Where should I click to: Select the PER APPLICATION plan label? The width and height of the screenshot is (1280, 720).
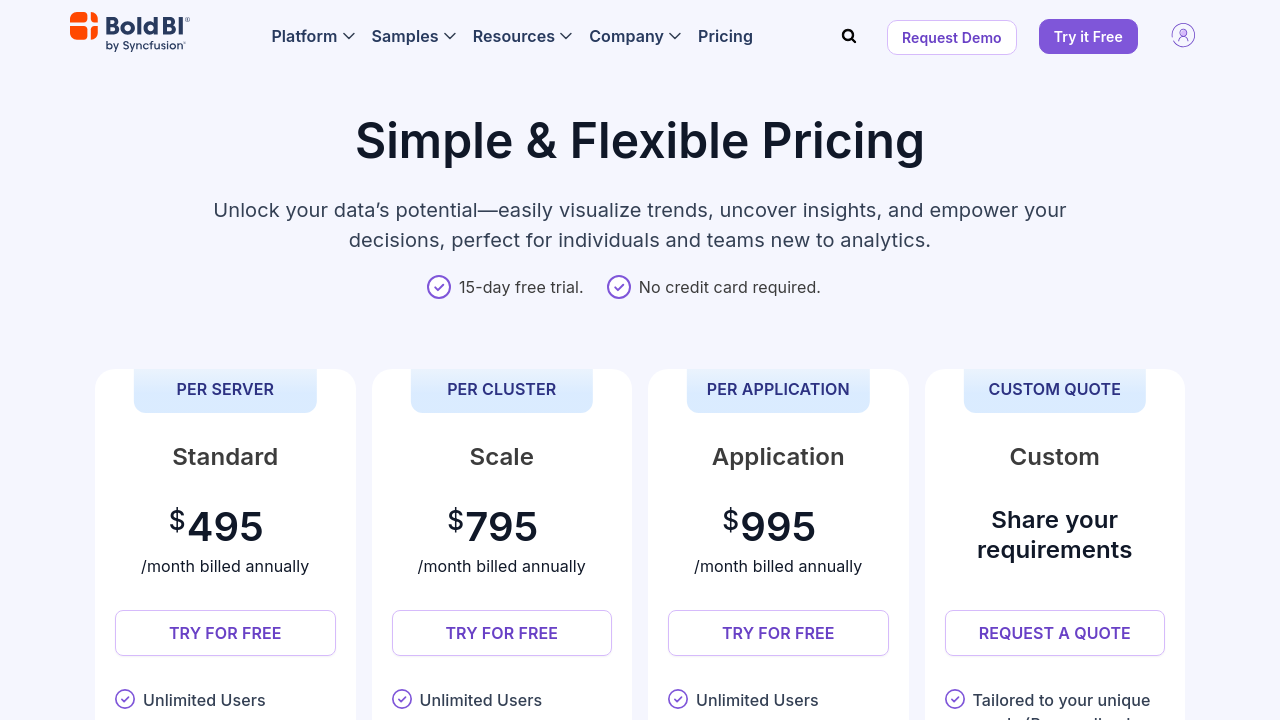pyautogui.click(x=778, y=390)
